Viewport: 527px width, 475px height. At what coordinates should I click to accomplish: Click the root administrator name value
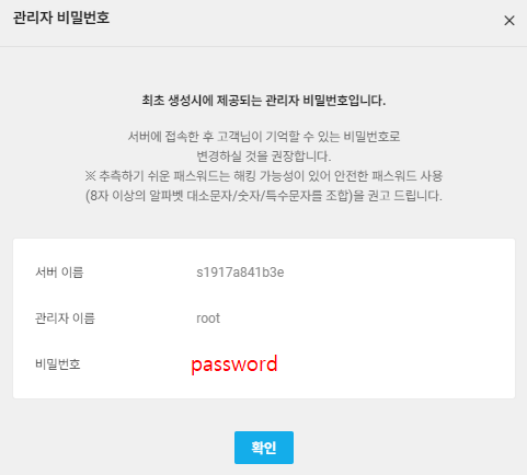point(208,318)
